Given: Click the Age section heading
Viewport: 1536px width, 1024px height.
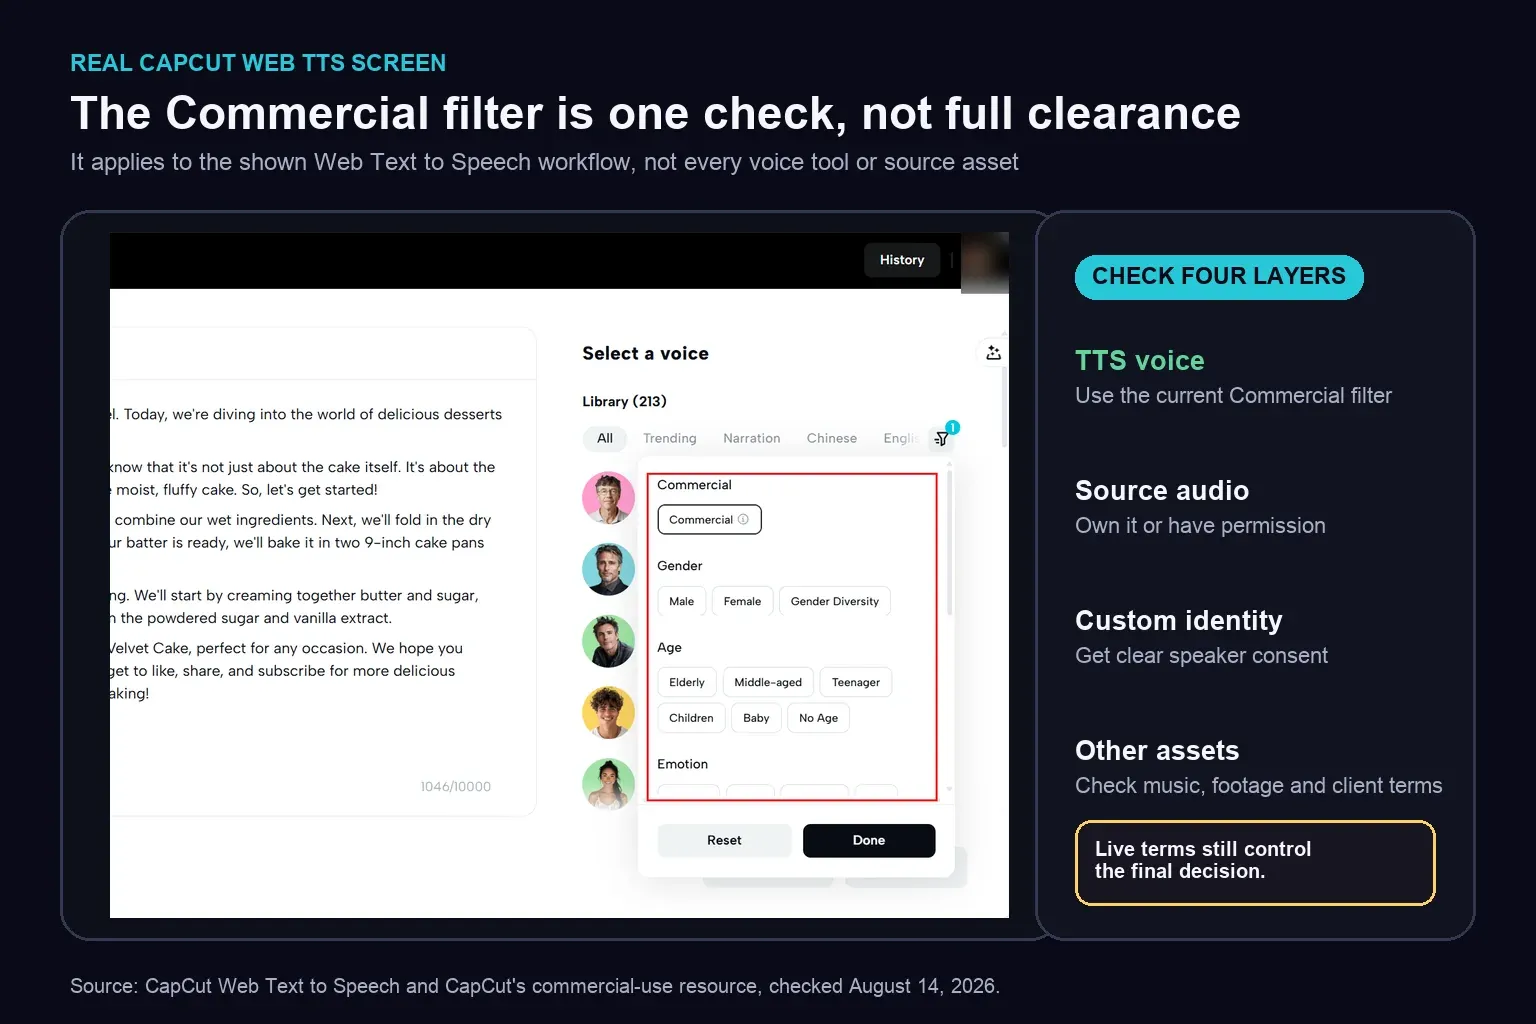Looking at the screenshot, I should (669, 648).
